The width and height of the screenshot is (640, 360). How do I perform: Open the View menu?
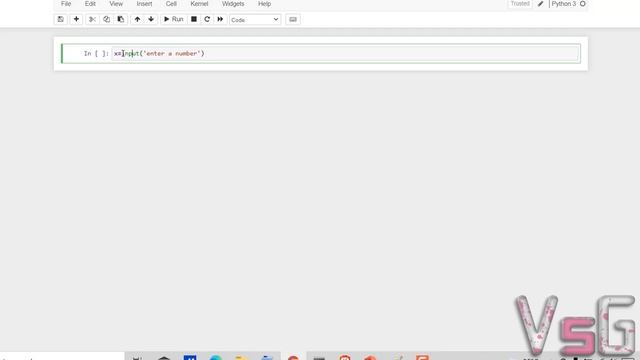[116, 4]
